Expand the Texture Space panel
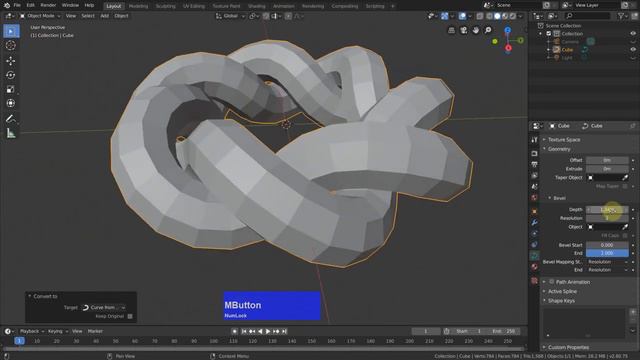 (564, 140)
